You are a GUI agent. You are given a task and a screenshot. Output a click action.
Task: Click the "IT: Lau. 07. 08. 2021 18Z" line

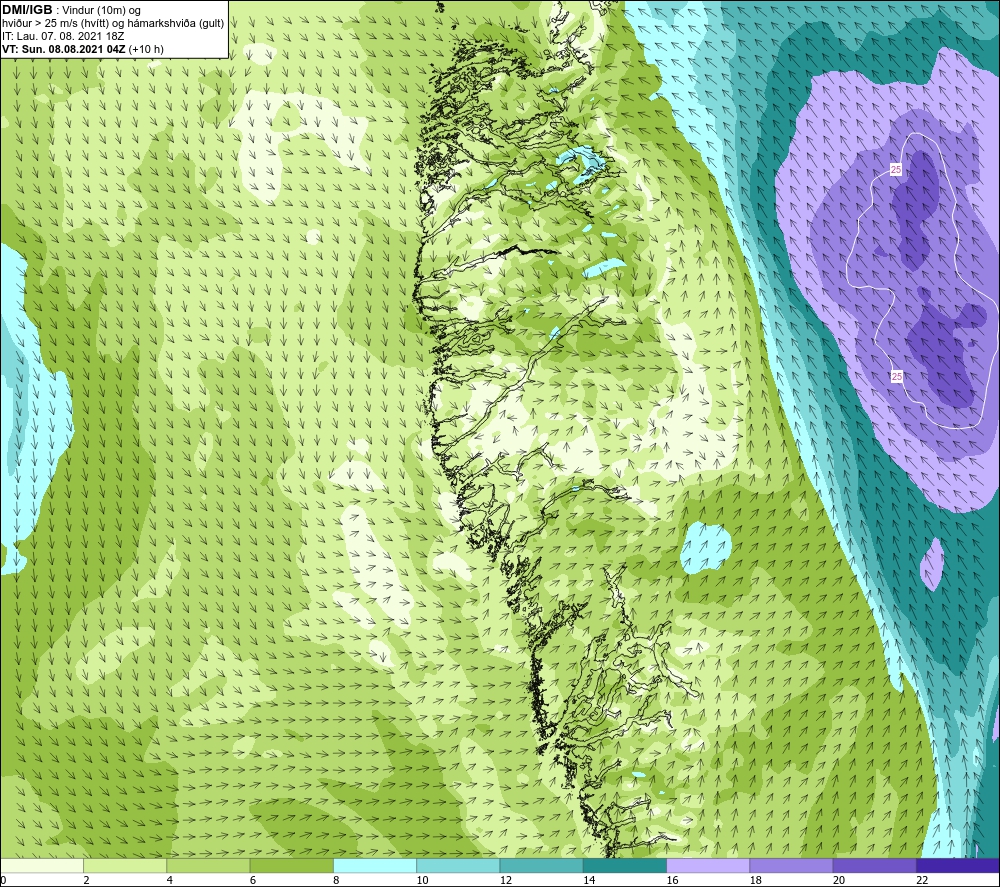pos(62,36)
